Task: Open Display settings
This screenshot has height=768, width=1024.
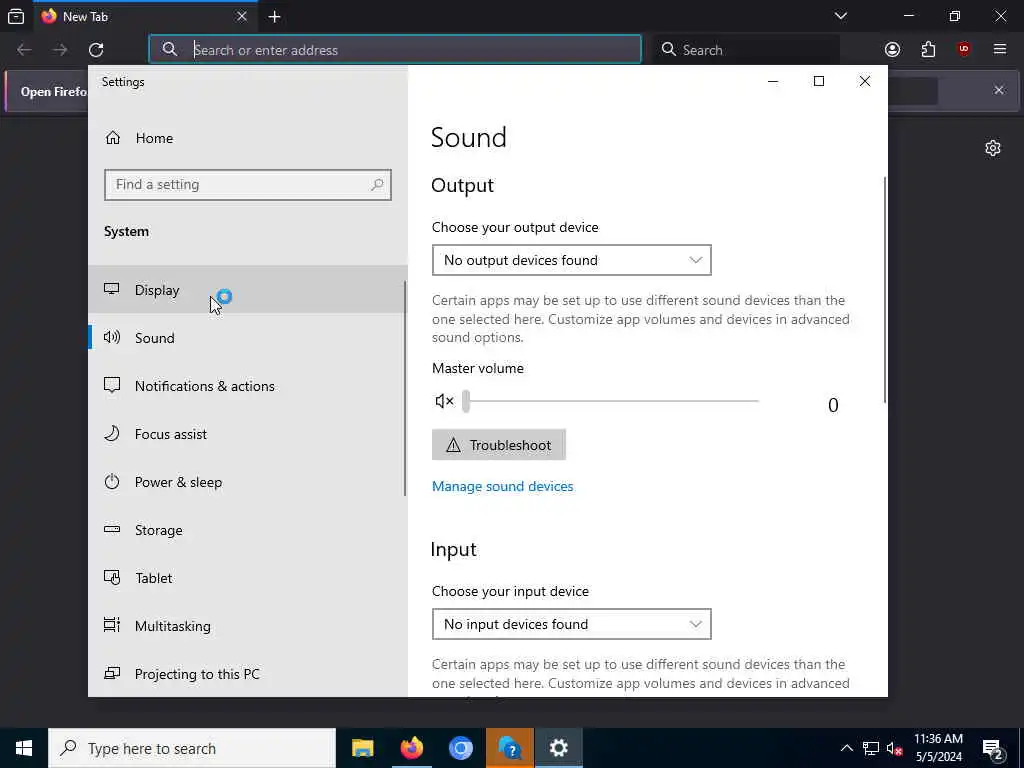Action: [248, 289]
